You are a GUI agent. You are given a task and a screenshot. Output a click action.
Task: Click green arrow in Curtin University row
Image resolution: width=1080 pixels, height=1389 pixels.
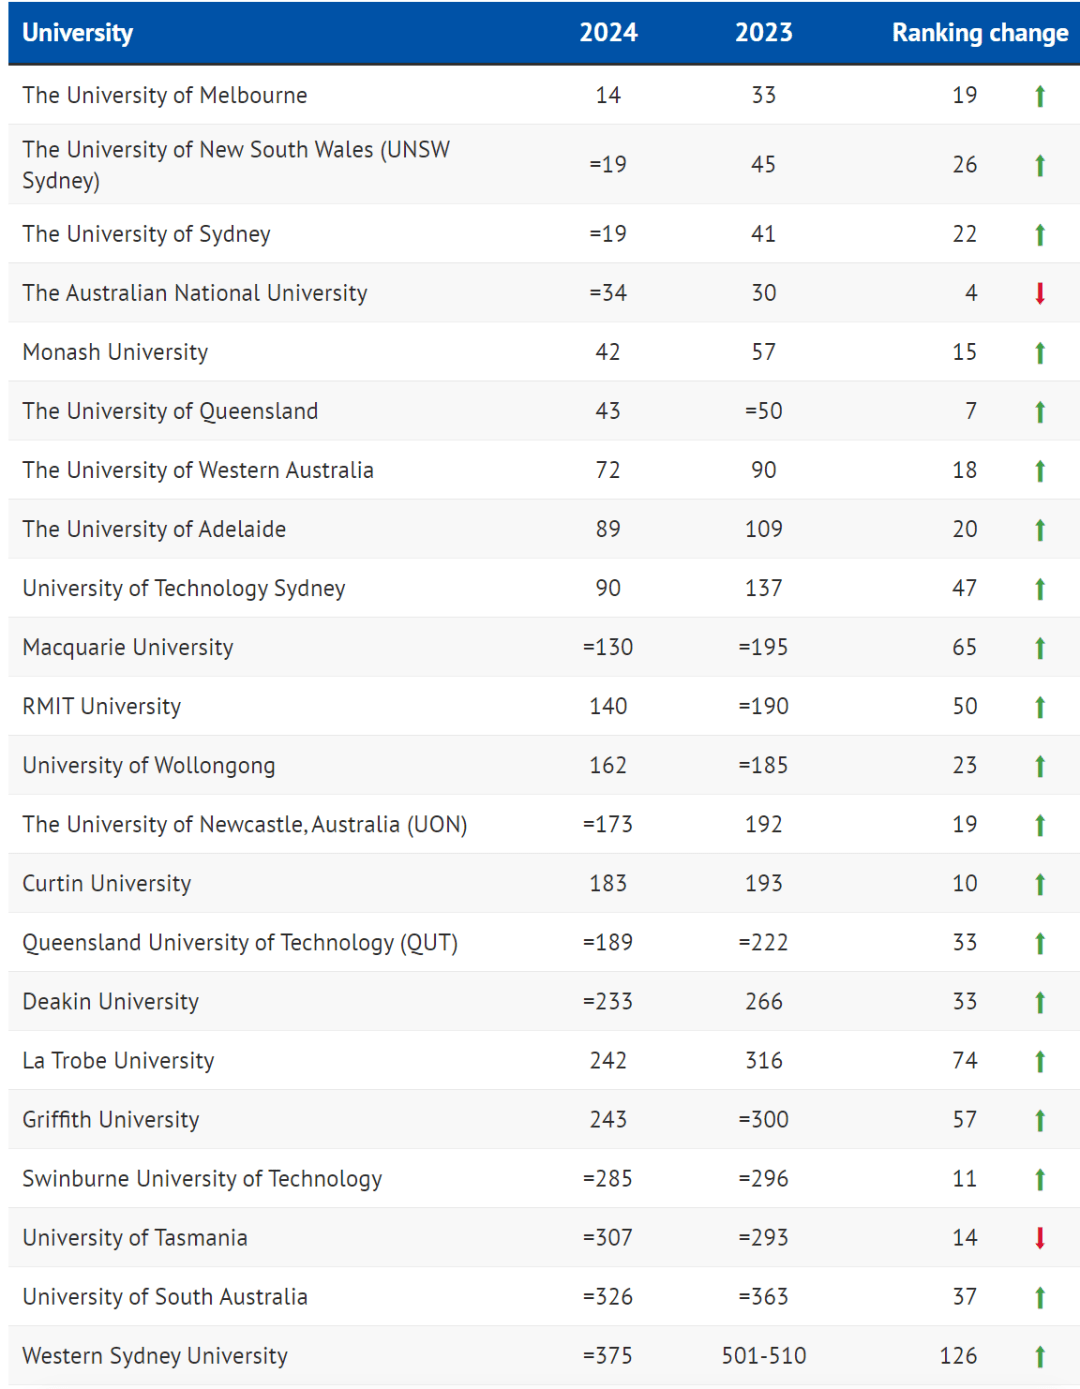(x=1040, y=884)
